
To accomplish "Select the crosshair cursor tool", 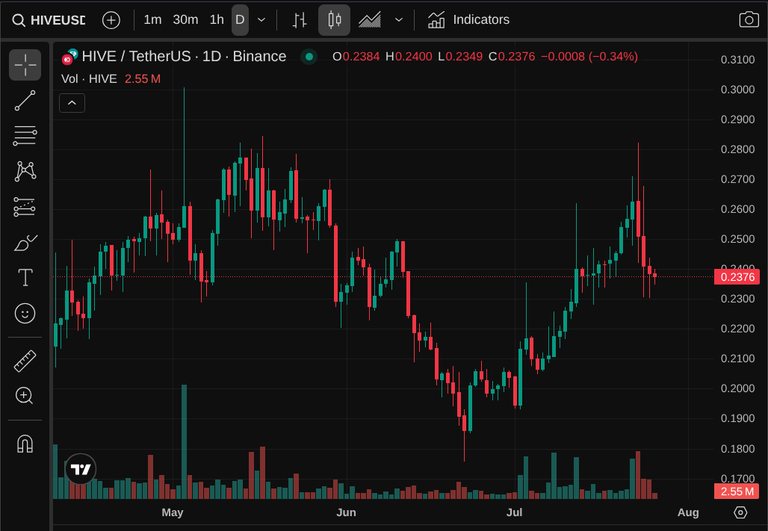I will point(25,65).
